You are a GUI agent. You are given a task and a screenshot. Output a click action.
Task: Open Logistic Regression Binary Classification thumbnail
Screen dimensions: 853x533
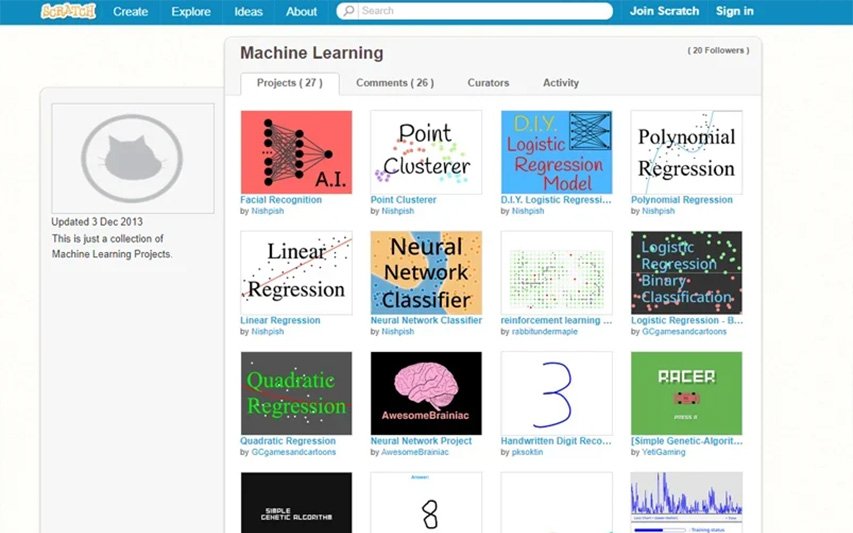pyautogui.click(x=687, y=273)
